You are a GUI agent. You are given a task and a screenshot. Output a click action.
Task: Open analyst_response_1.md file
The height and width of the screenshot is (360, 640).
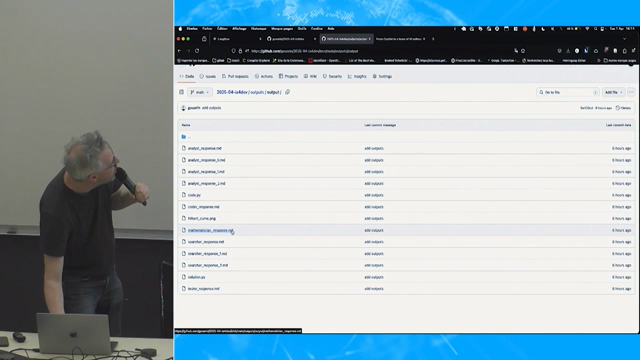tap(206, 172)
